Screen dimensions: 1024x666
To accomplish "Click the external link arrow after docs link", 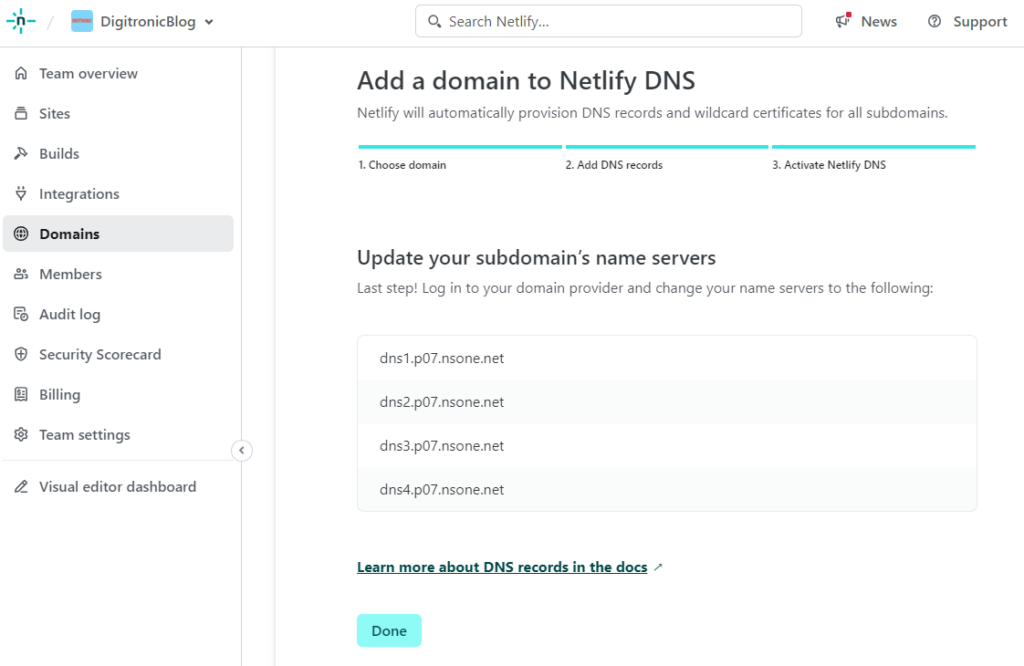I will click(658, 567).
